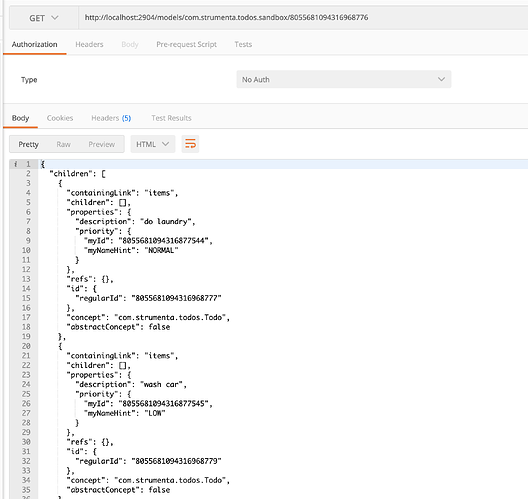
Task: Select the Tests tab
Action: pyautogui.click(x=243, y=44)
